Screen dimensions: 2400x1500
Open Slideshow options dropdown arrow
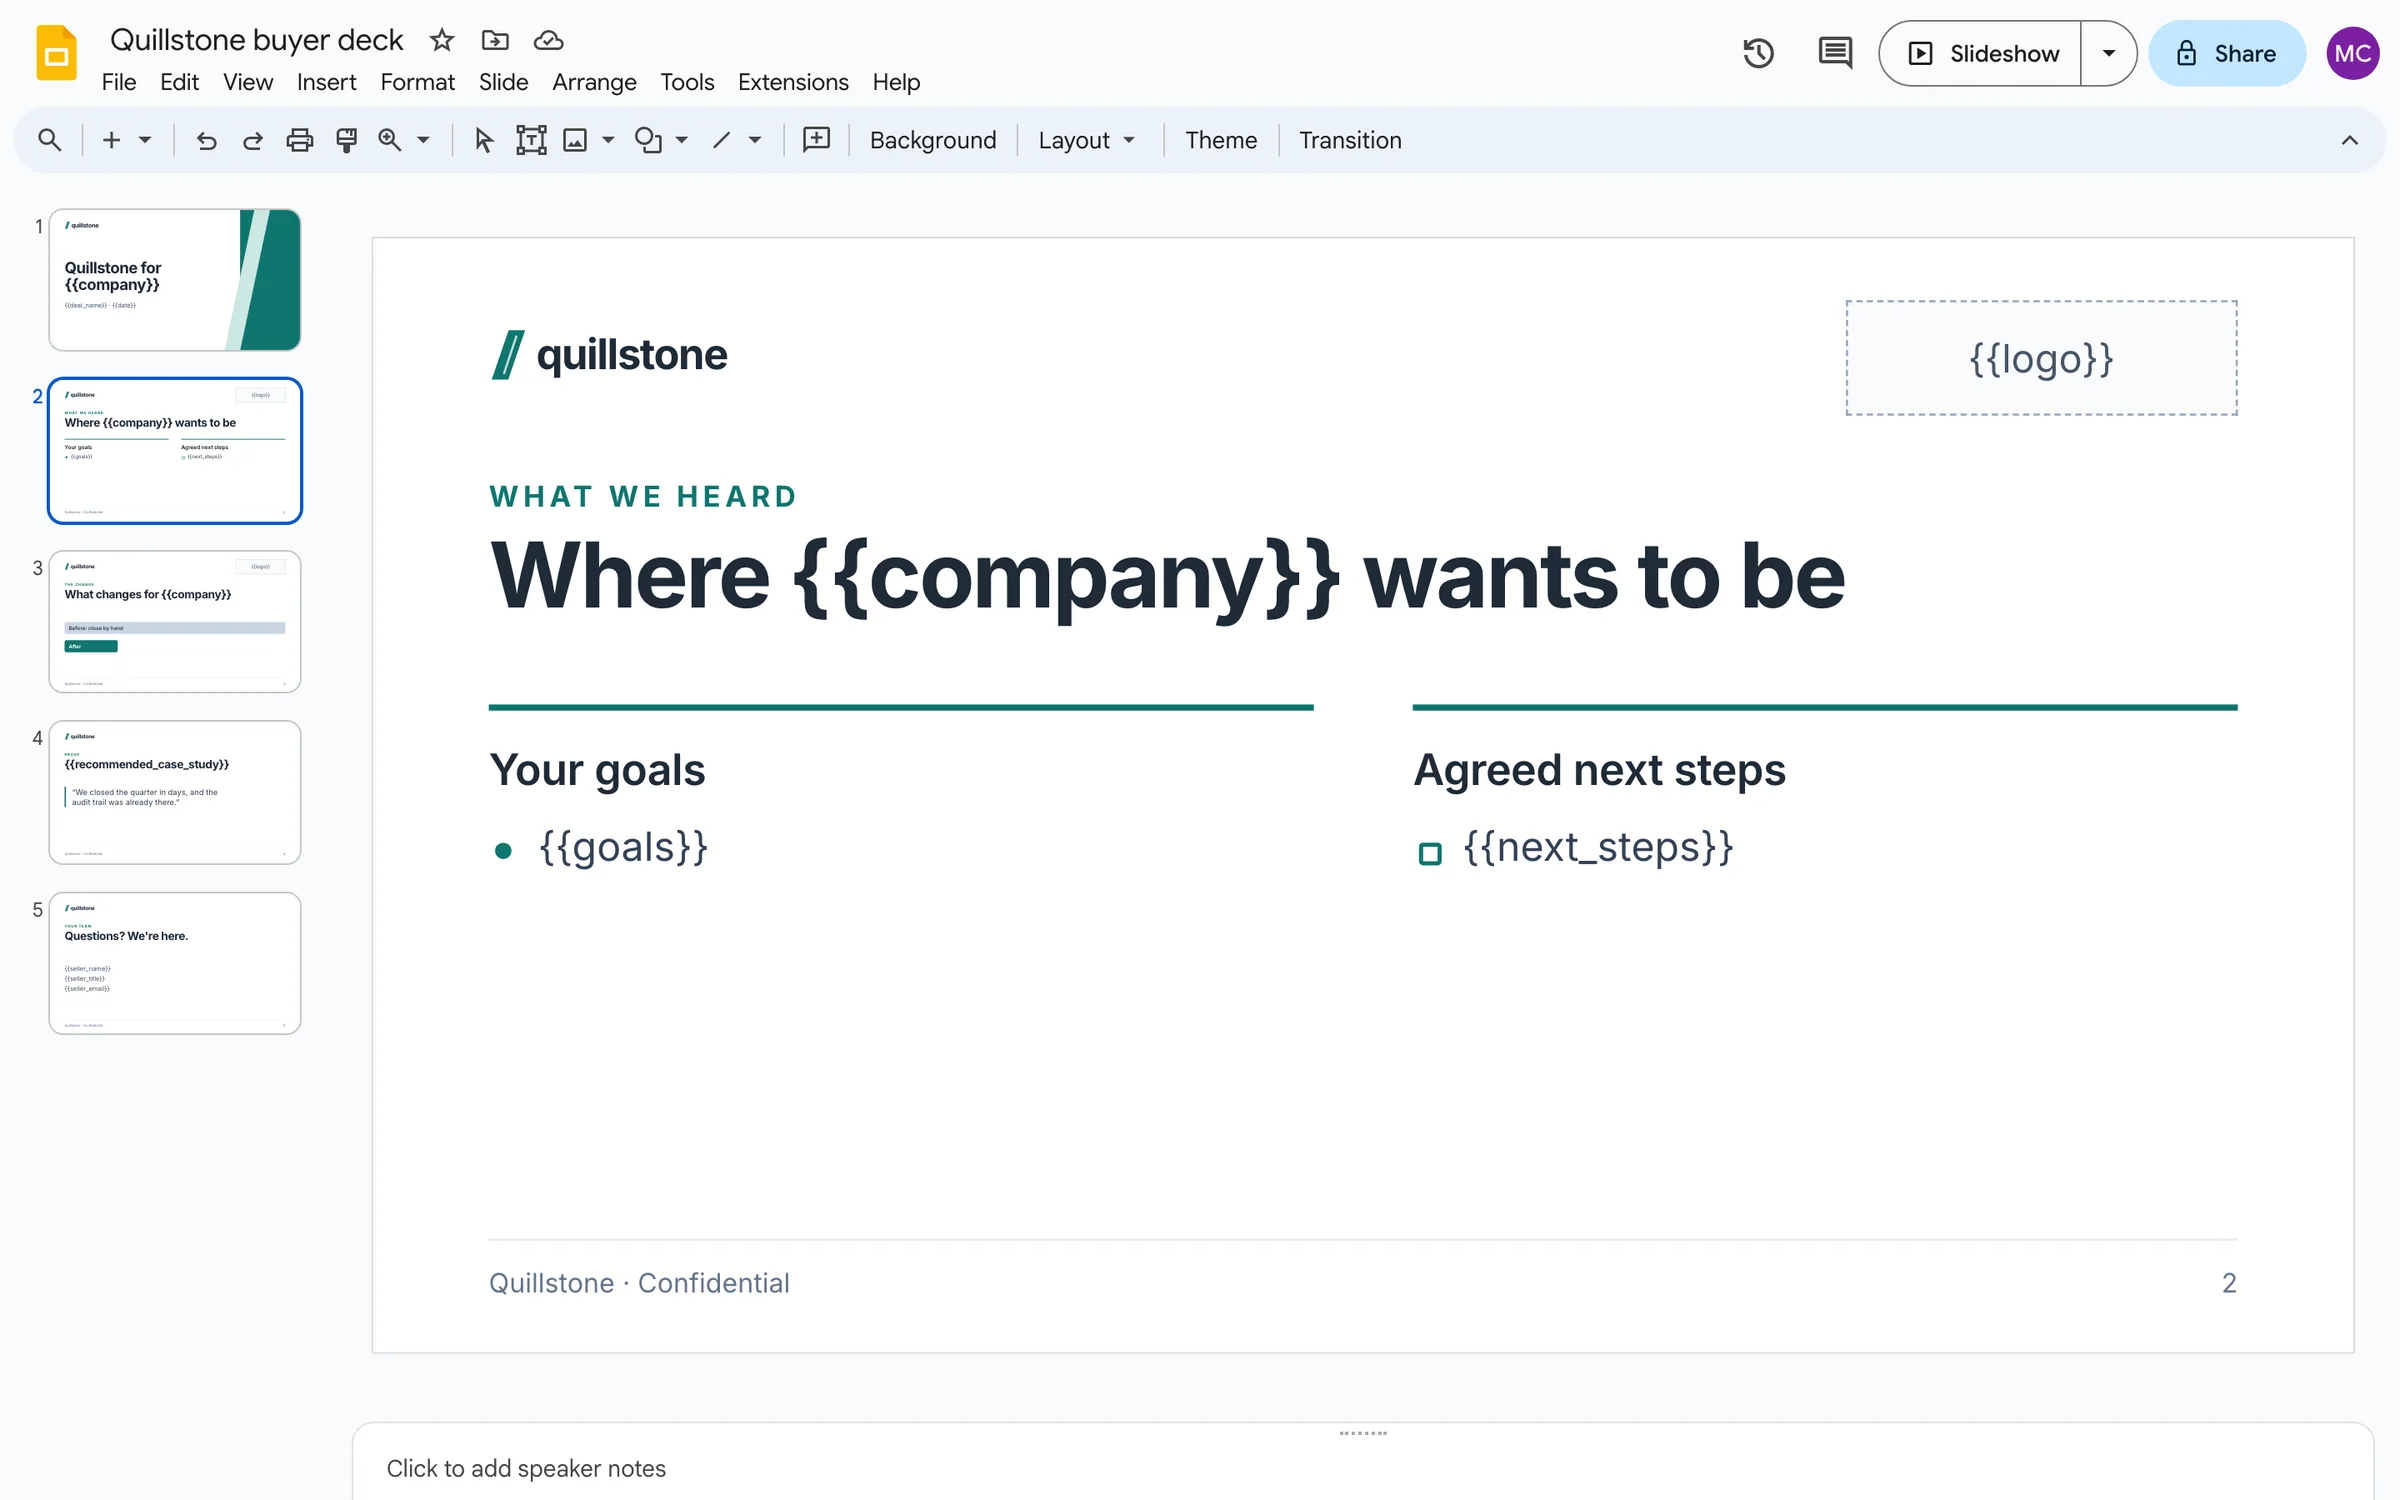click(2108, 53)
